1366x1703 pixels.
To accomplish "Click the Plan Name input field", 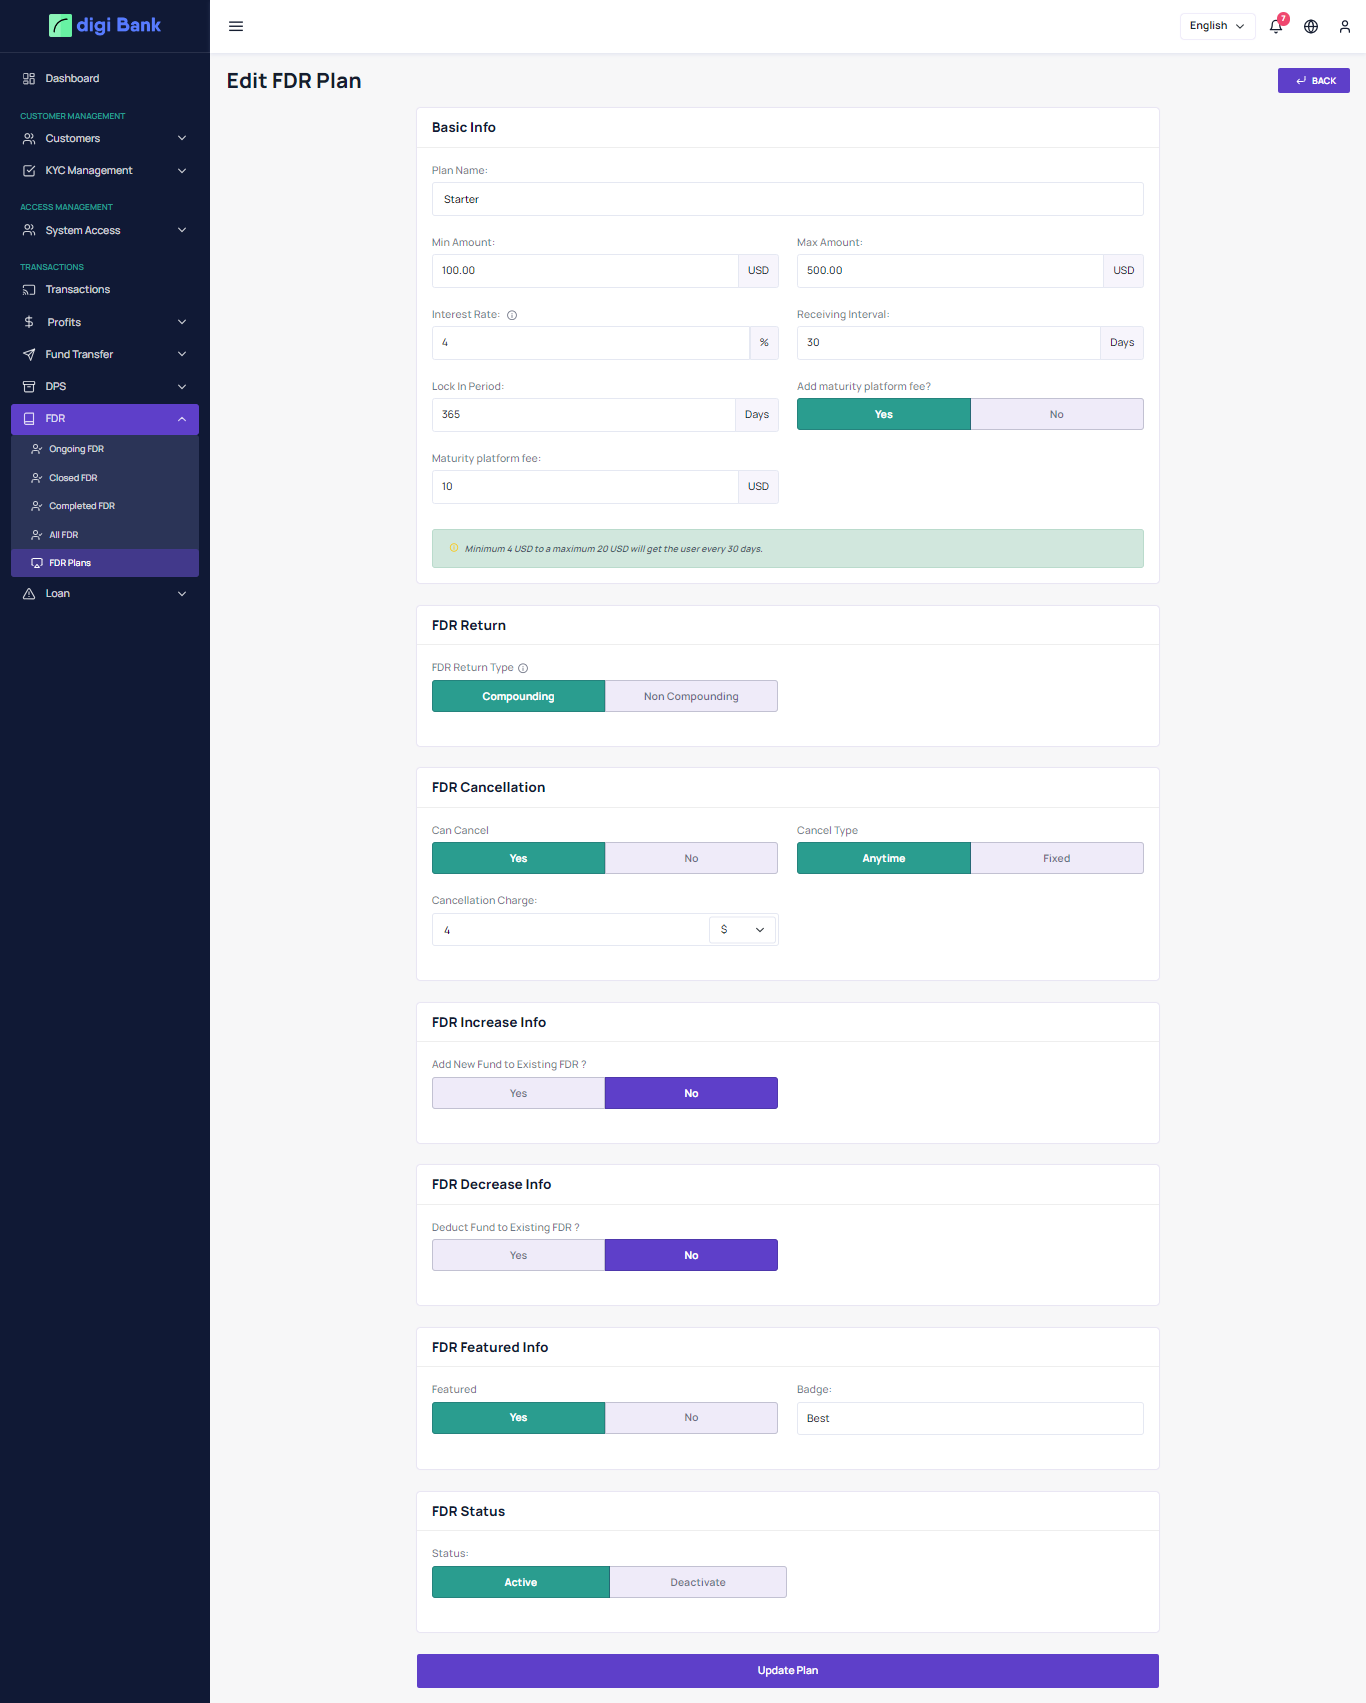I will click(787, 199).
